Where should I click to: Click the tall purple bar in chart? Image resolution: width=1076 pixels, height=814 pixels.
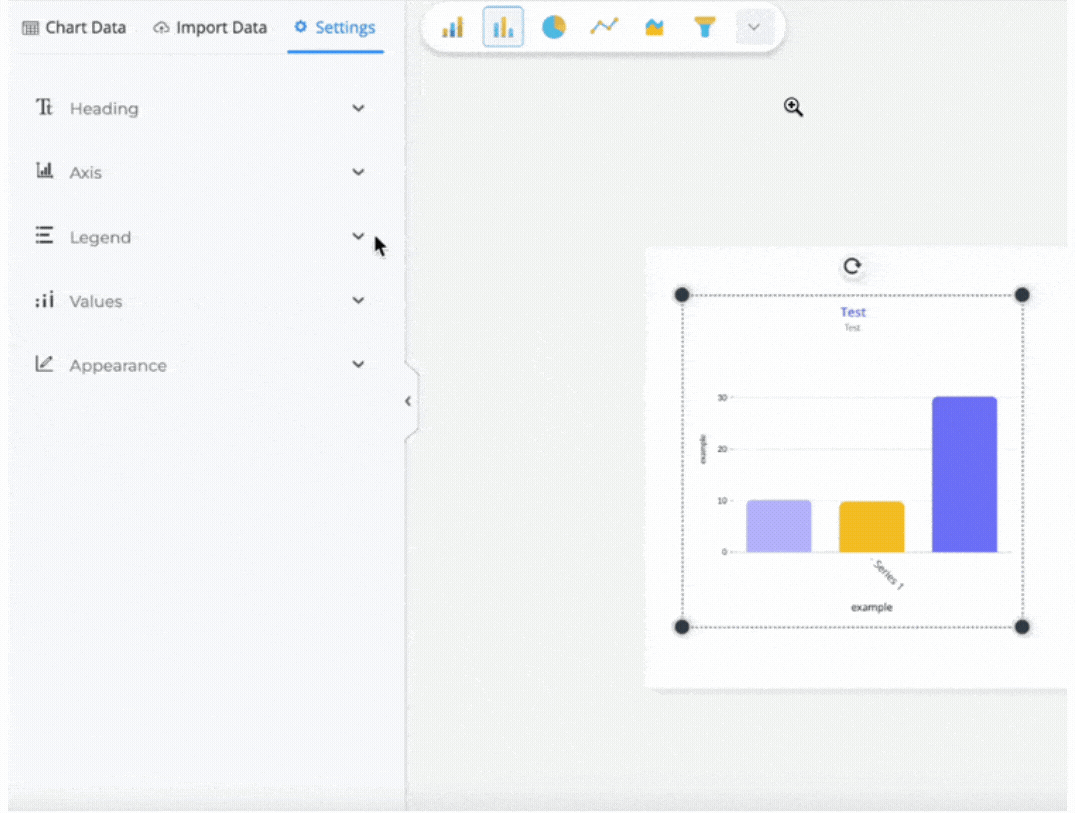pyautogui.click(x=964, y=475)
